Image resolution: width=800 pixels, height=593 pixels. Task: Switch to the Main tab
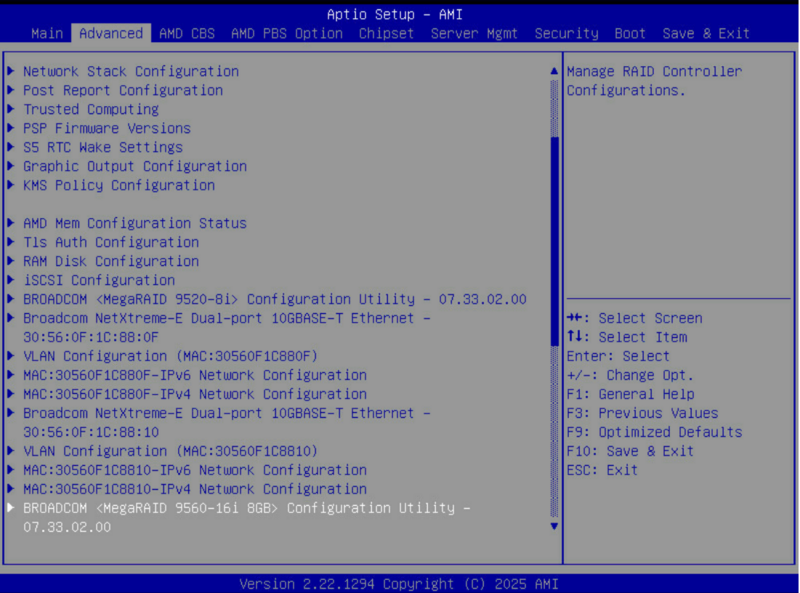tap(47, 34)
